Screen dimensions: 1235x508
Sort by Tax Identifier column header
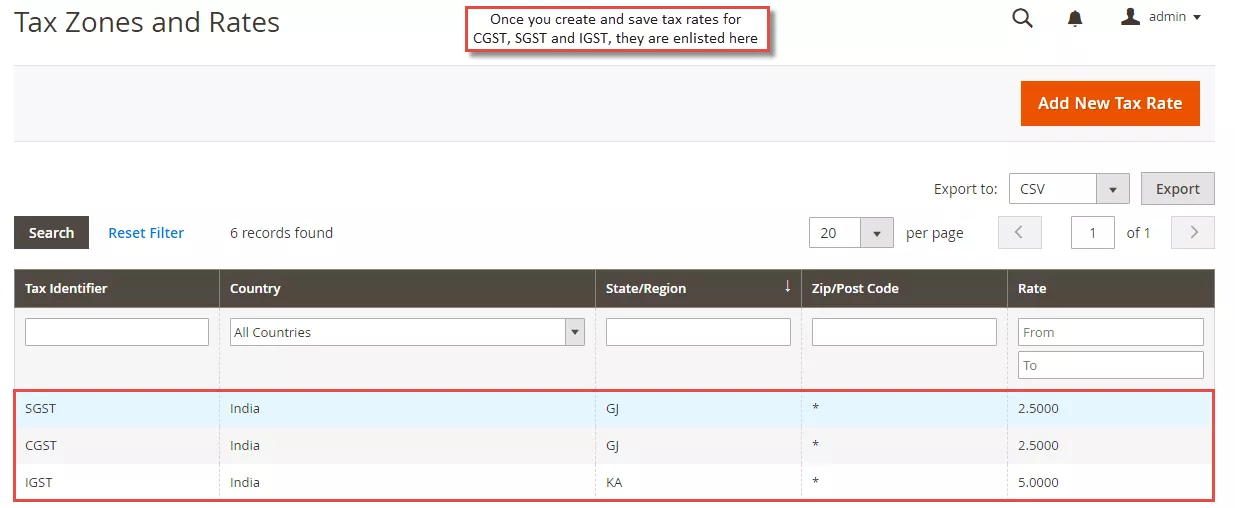(66, 289)
